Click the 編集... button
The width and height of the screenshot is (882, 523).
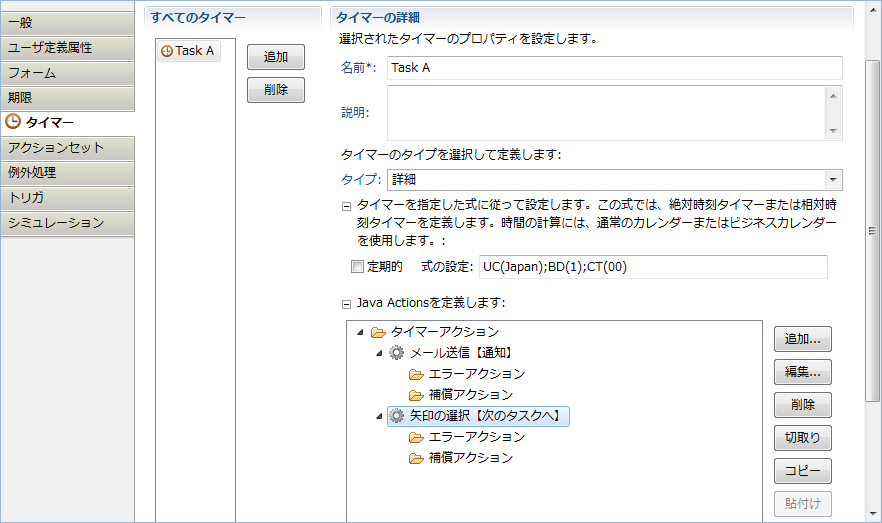pyautogui.click(x=803, y=372)
